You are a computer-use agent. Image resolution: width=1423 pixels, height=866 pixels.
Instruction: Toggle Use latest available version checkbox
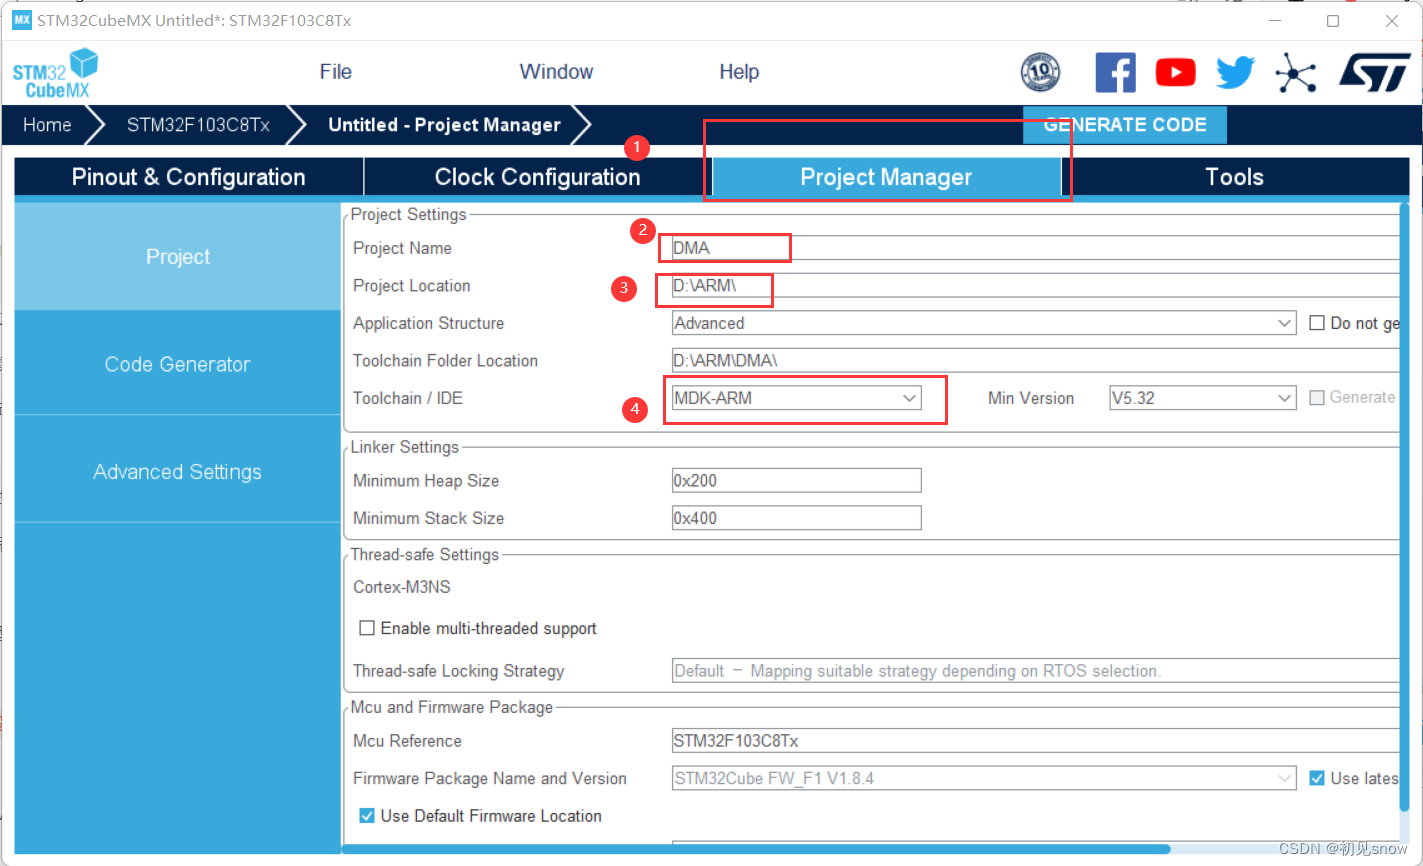tap(1317, 778)
